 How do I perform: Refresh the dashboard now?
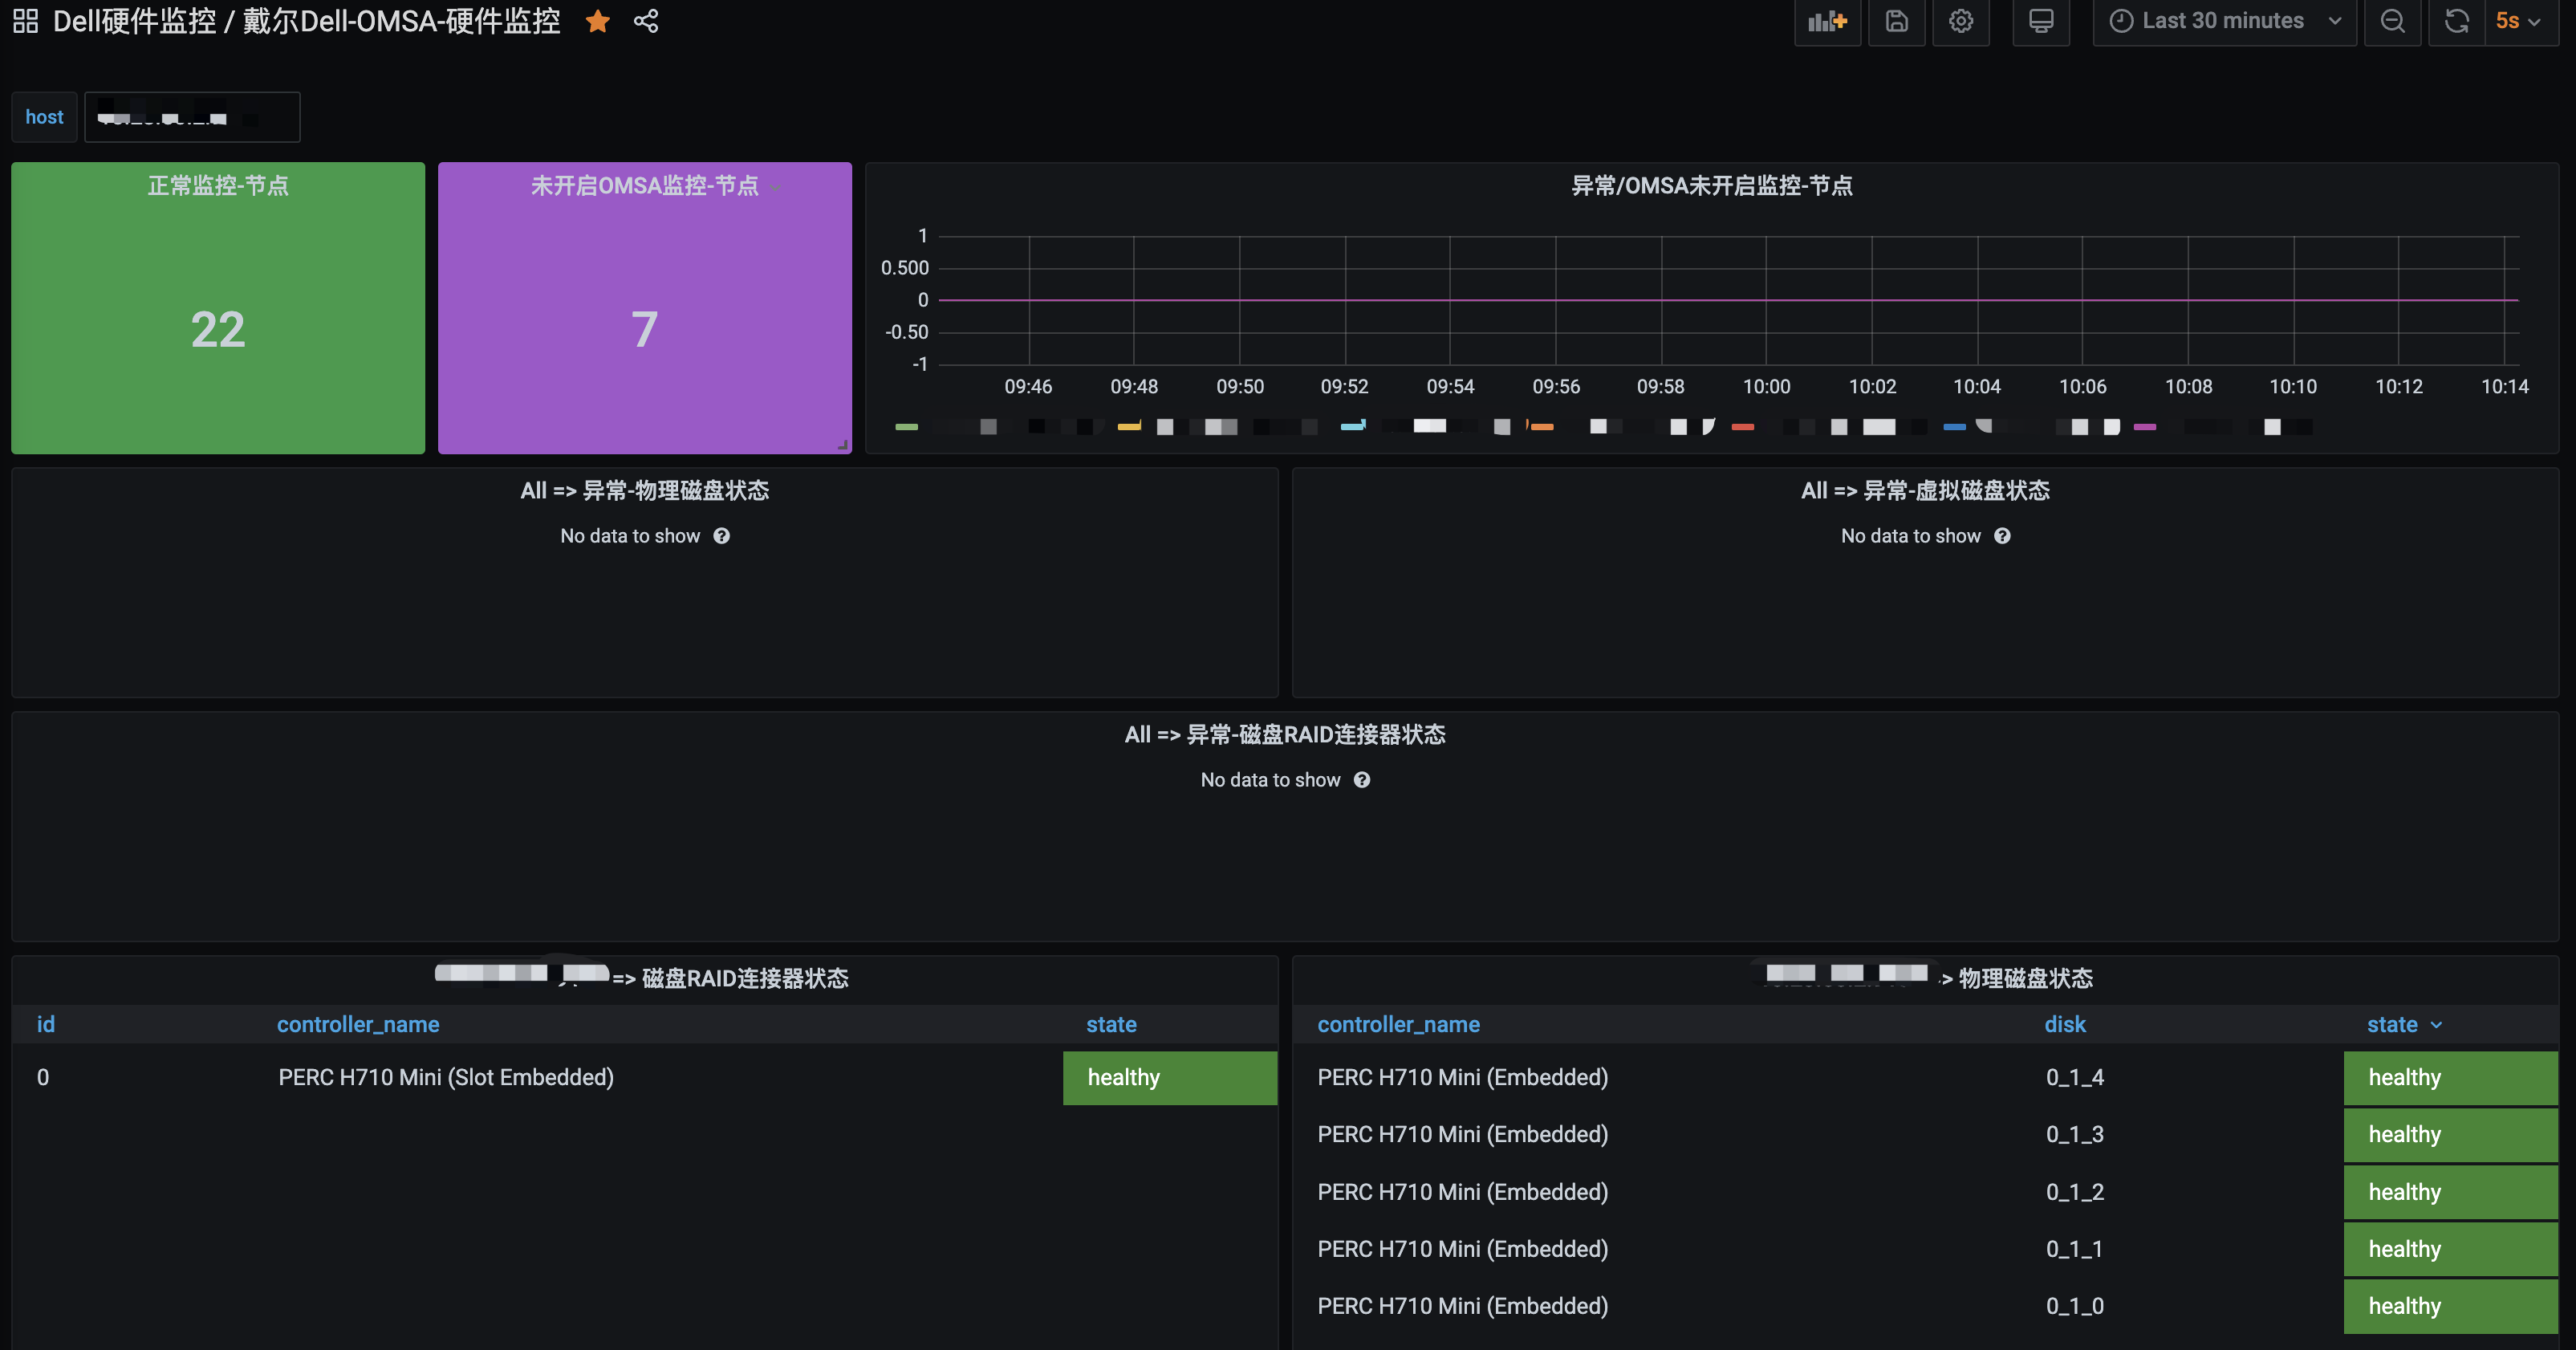coord(2456,21)
